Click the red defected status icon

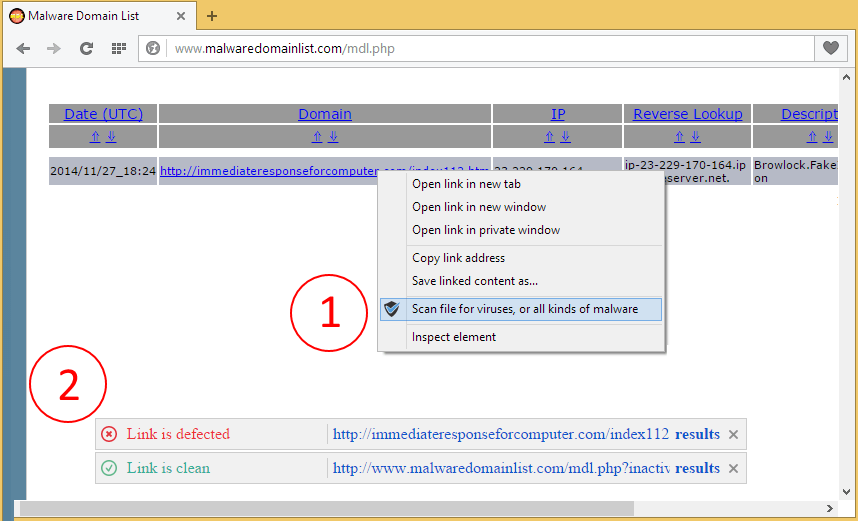tap(109, 435)
